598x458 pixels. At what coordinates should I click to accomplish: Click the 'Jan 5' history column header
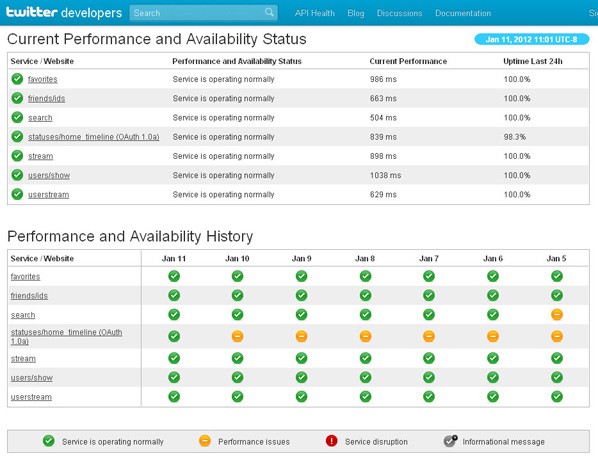click(x=556, y=259)
